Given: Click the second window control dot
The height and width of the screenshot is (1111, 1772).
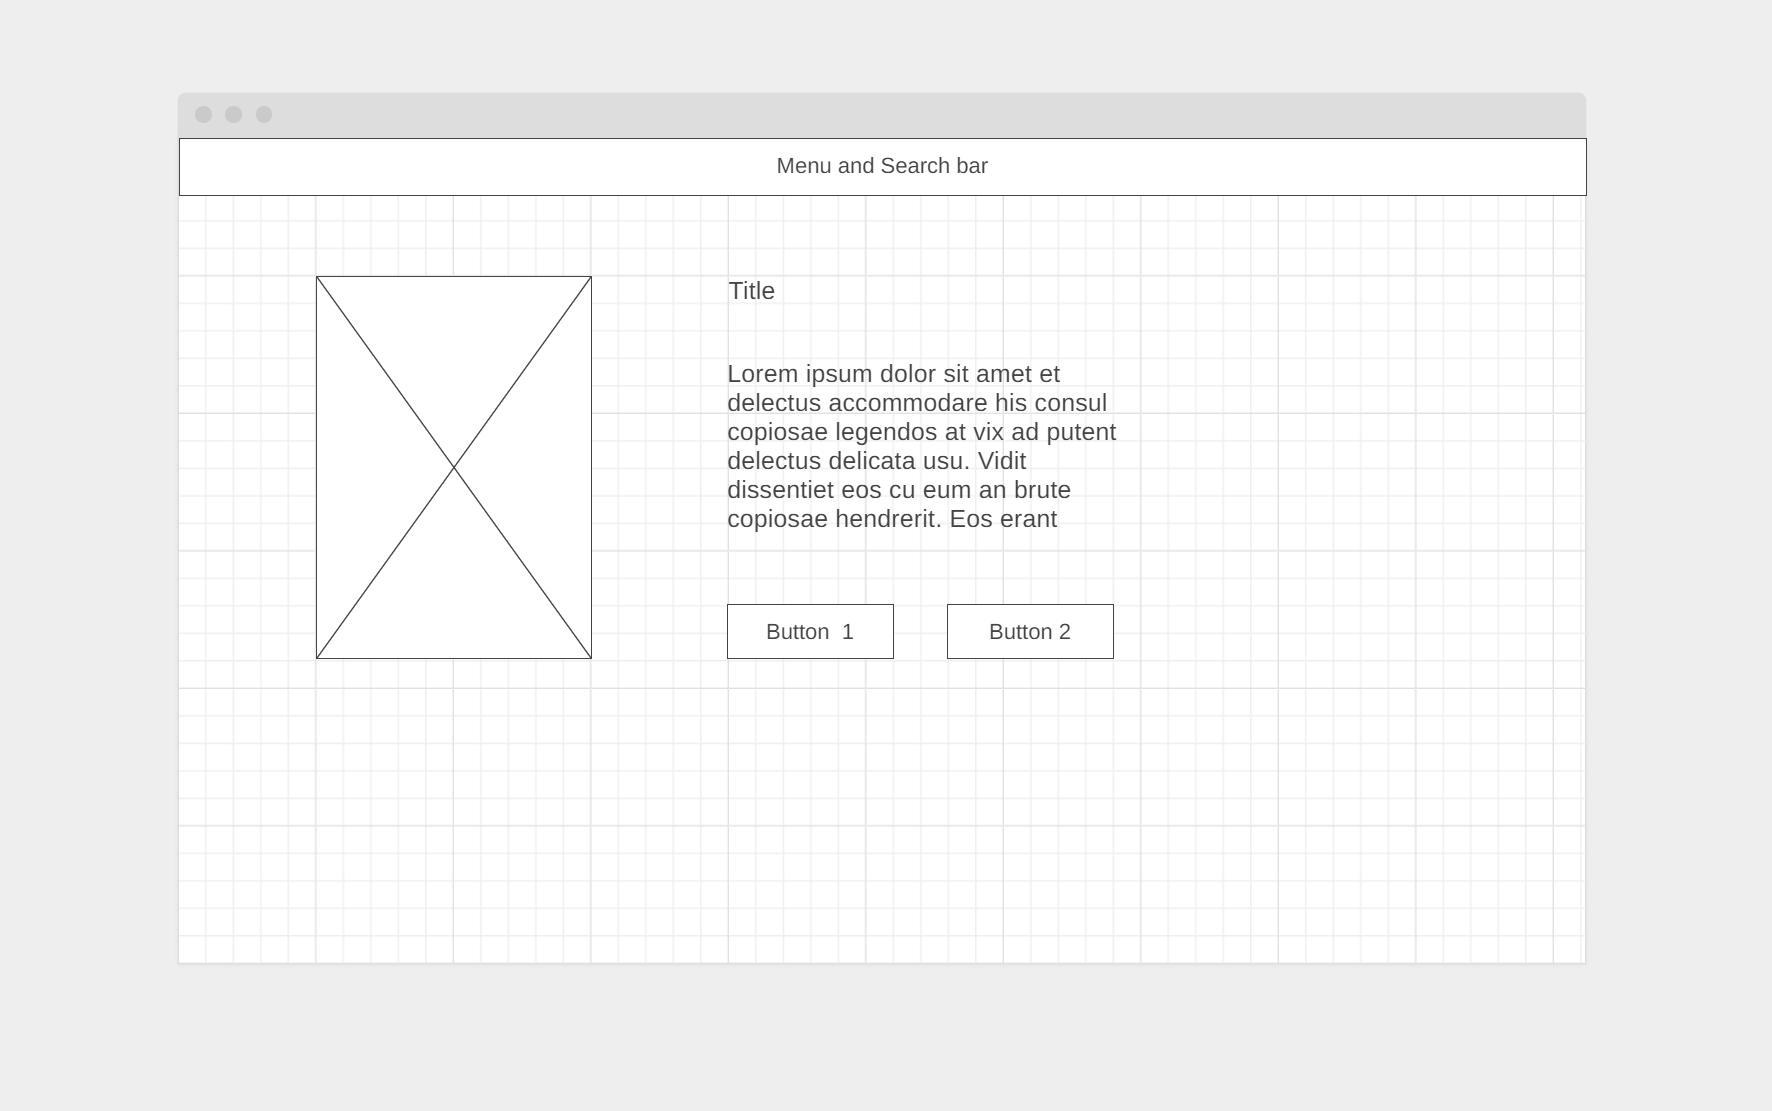Looking at the screenshot, I should (x=234, y=114).
